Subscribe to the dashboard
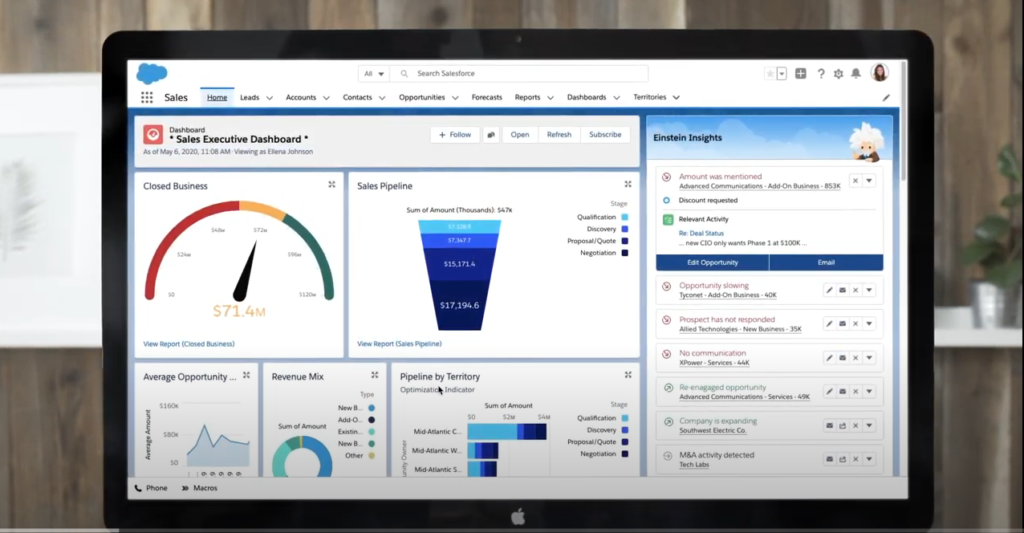This screenshot has width=1024, height=533. 605,135
